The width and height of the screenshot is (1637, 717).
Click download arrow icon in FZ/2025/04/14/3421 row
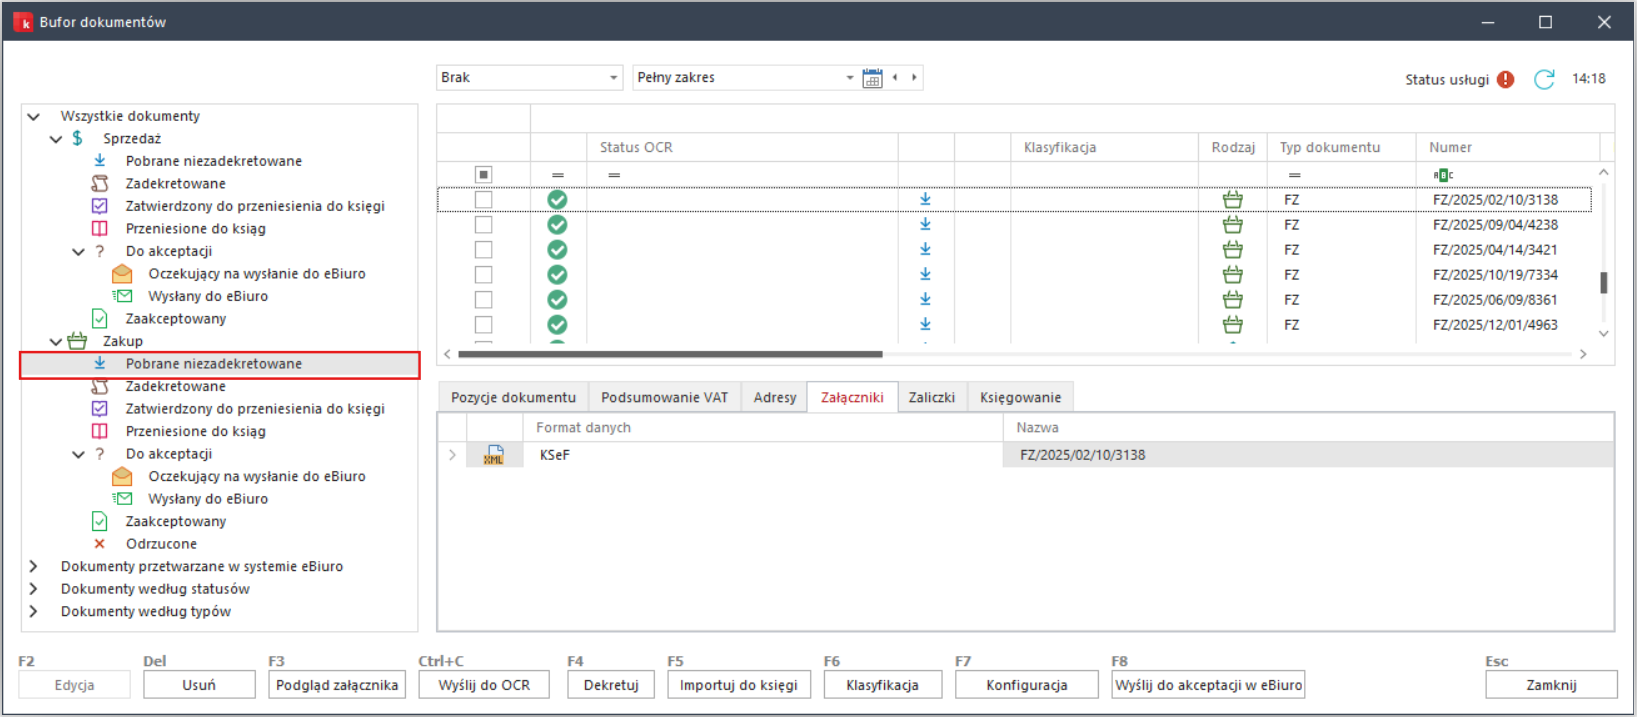[x=925, y=250]
